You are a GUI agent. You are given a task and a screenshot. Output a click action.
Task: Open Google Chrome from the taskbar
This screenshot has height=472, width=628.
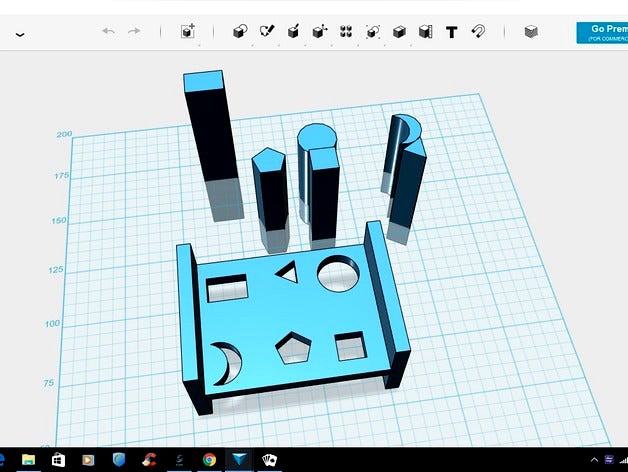click(209, 460)
